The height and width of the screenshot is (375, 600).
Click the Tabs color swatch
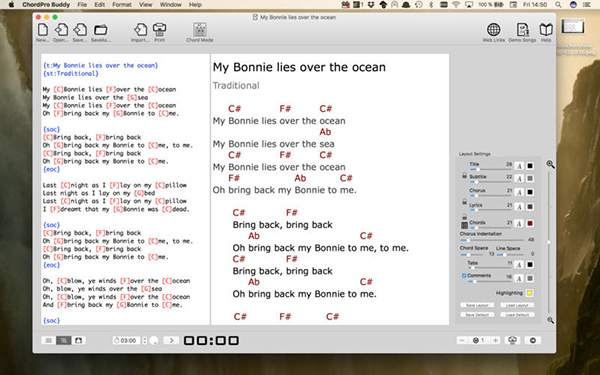(x=530, y=264)
